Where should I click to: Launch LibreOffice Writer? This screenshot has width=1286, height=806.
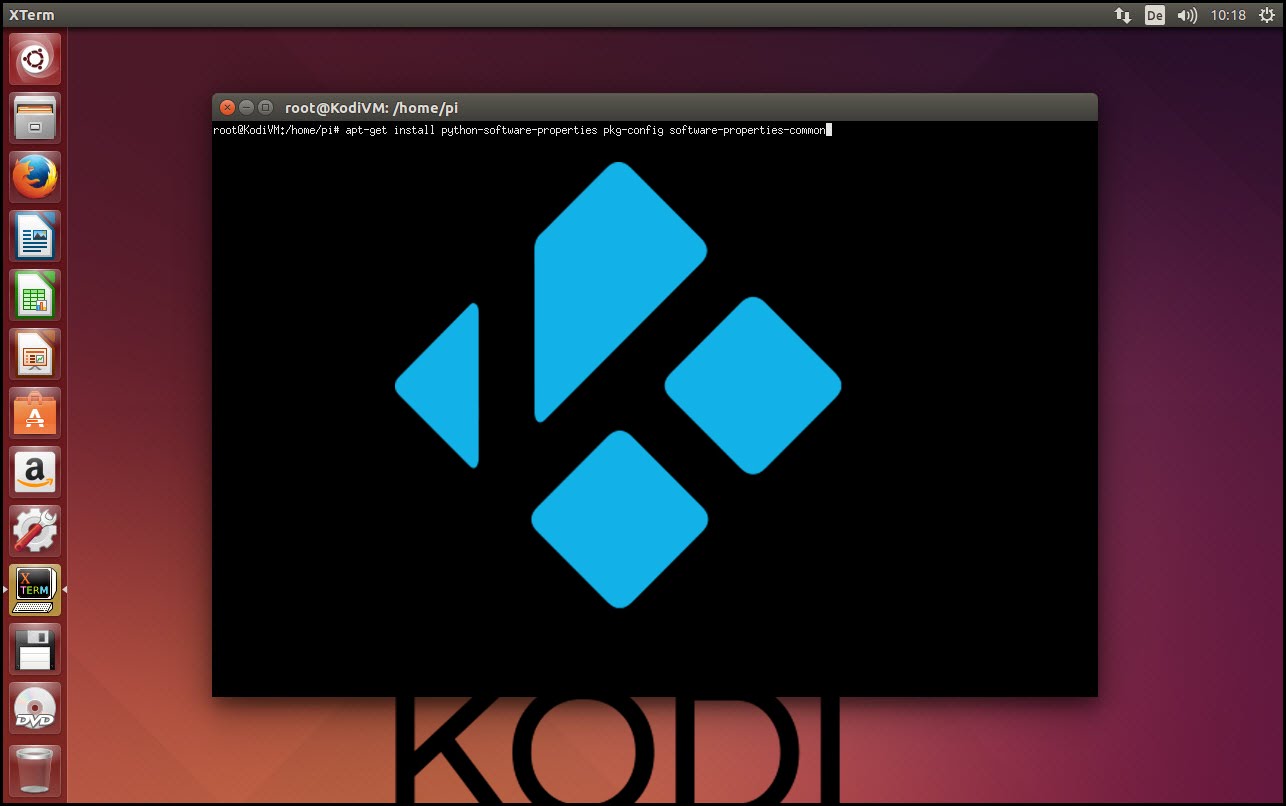point(34,236)
